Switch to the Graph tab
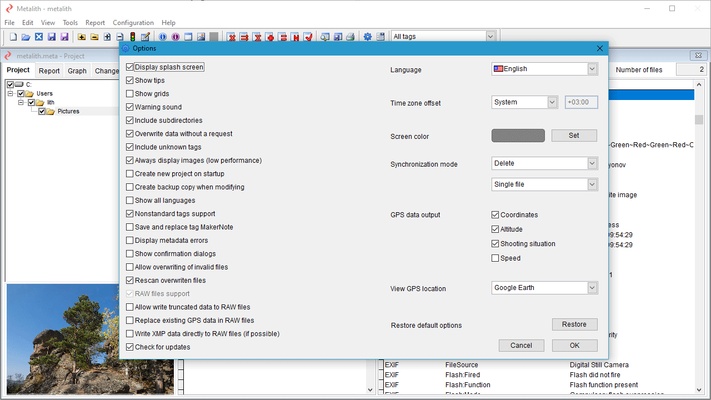This screenshot has width=711, height=400. pos(77,71)
